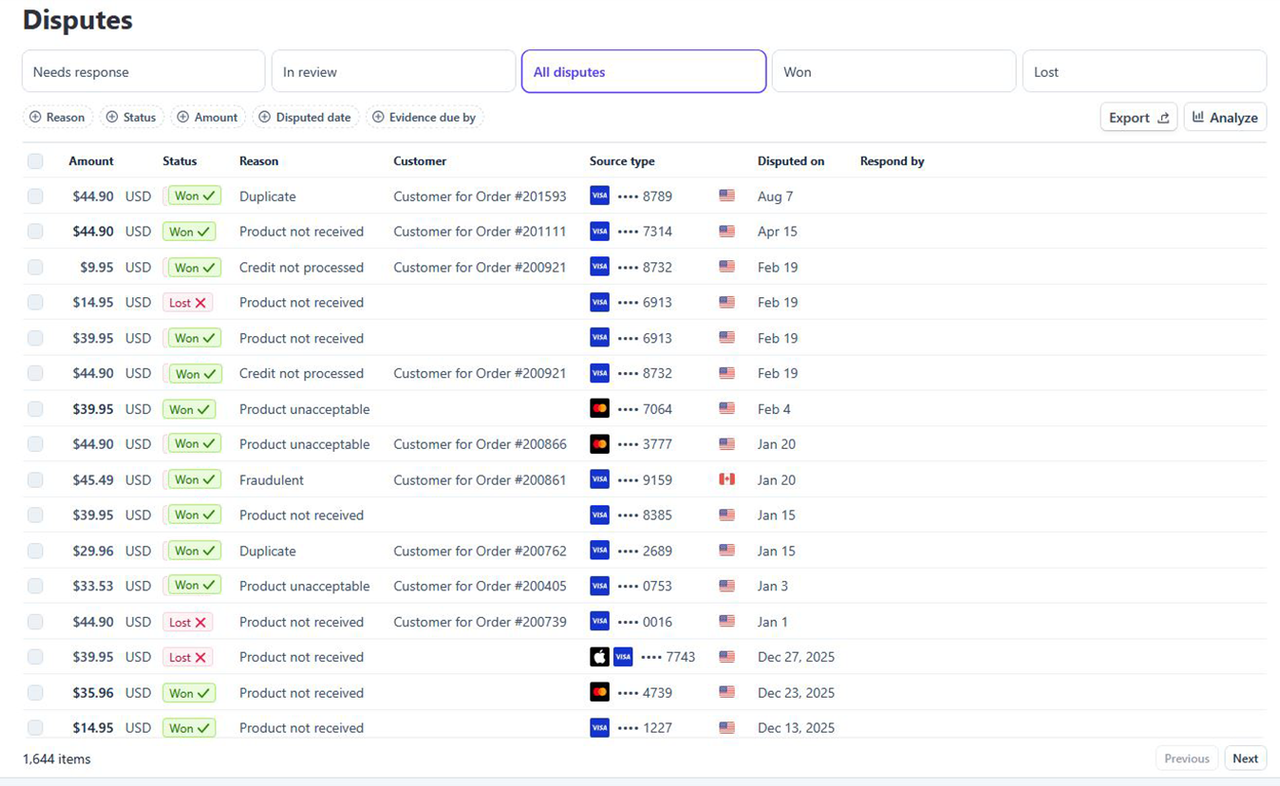Click the Mastercard icon for card 3777
1280x786 pixels.
pyautogui.click(x=599, y=444)
